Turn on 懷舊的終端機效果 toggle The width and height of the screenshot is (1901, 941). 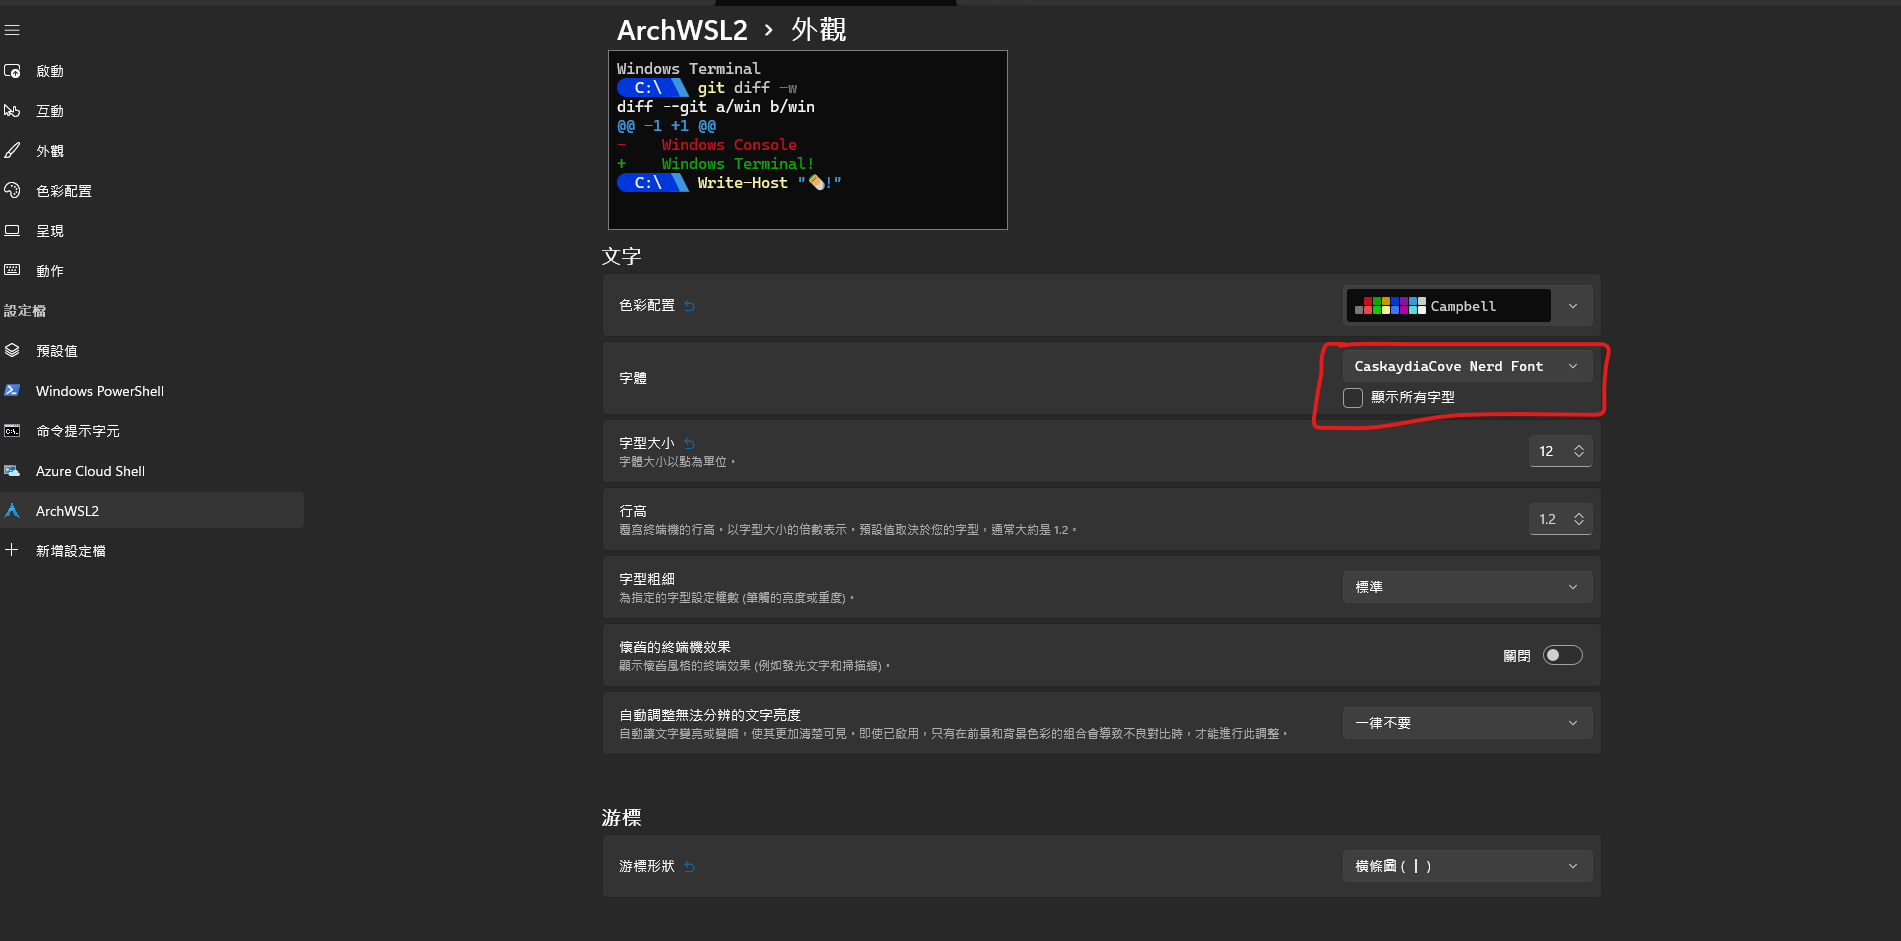coord(1562,655)
